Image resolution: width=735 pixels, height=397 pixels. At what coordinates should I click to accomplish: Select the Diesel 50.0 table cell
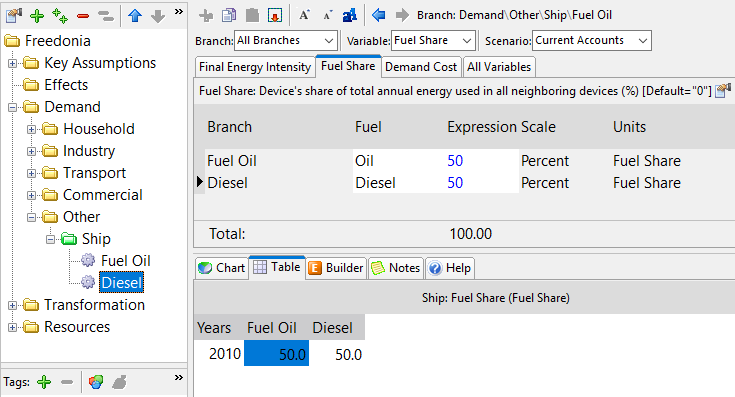[337, 354]
